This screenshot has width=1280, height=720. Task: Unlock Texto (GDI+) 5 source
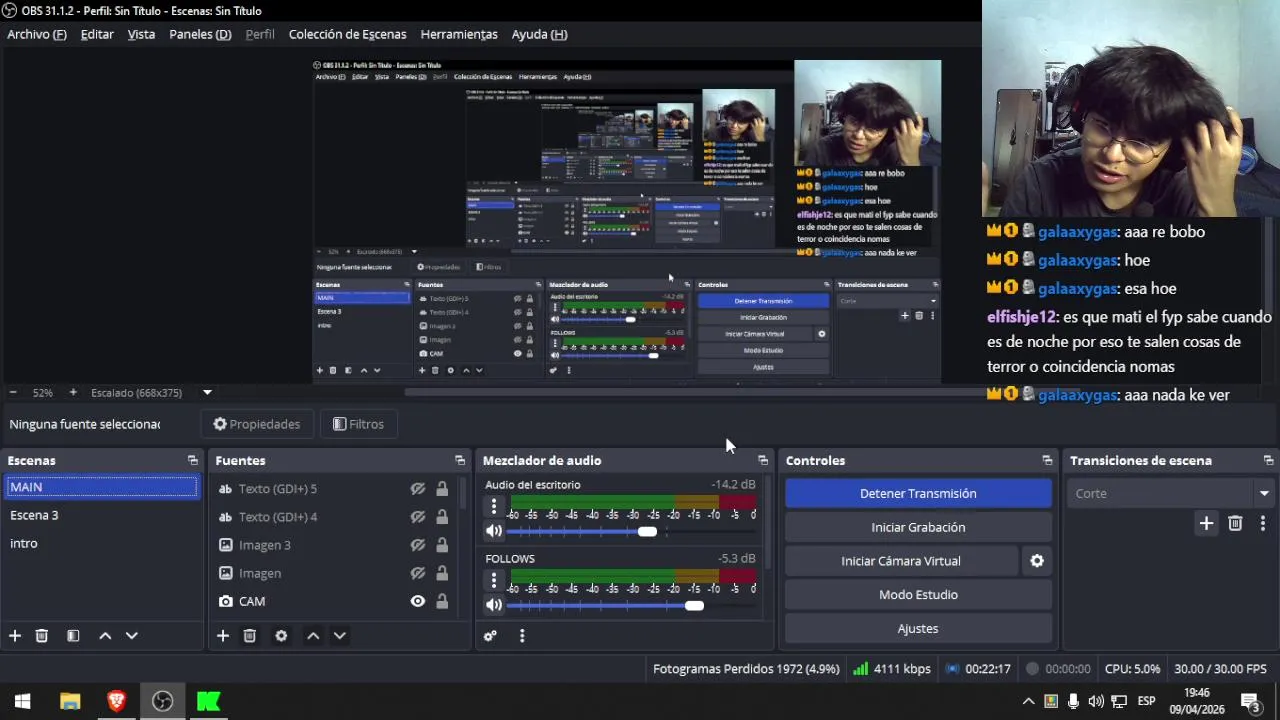pos(442,489)
